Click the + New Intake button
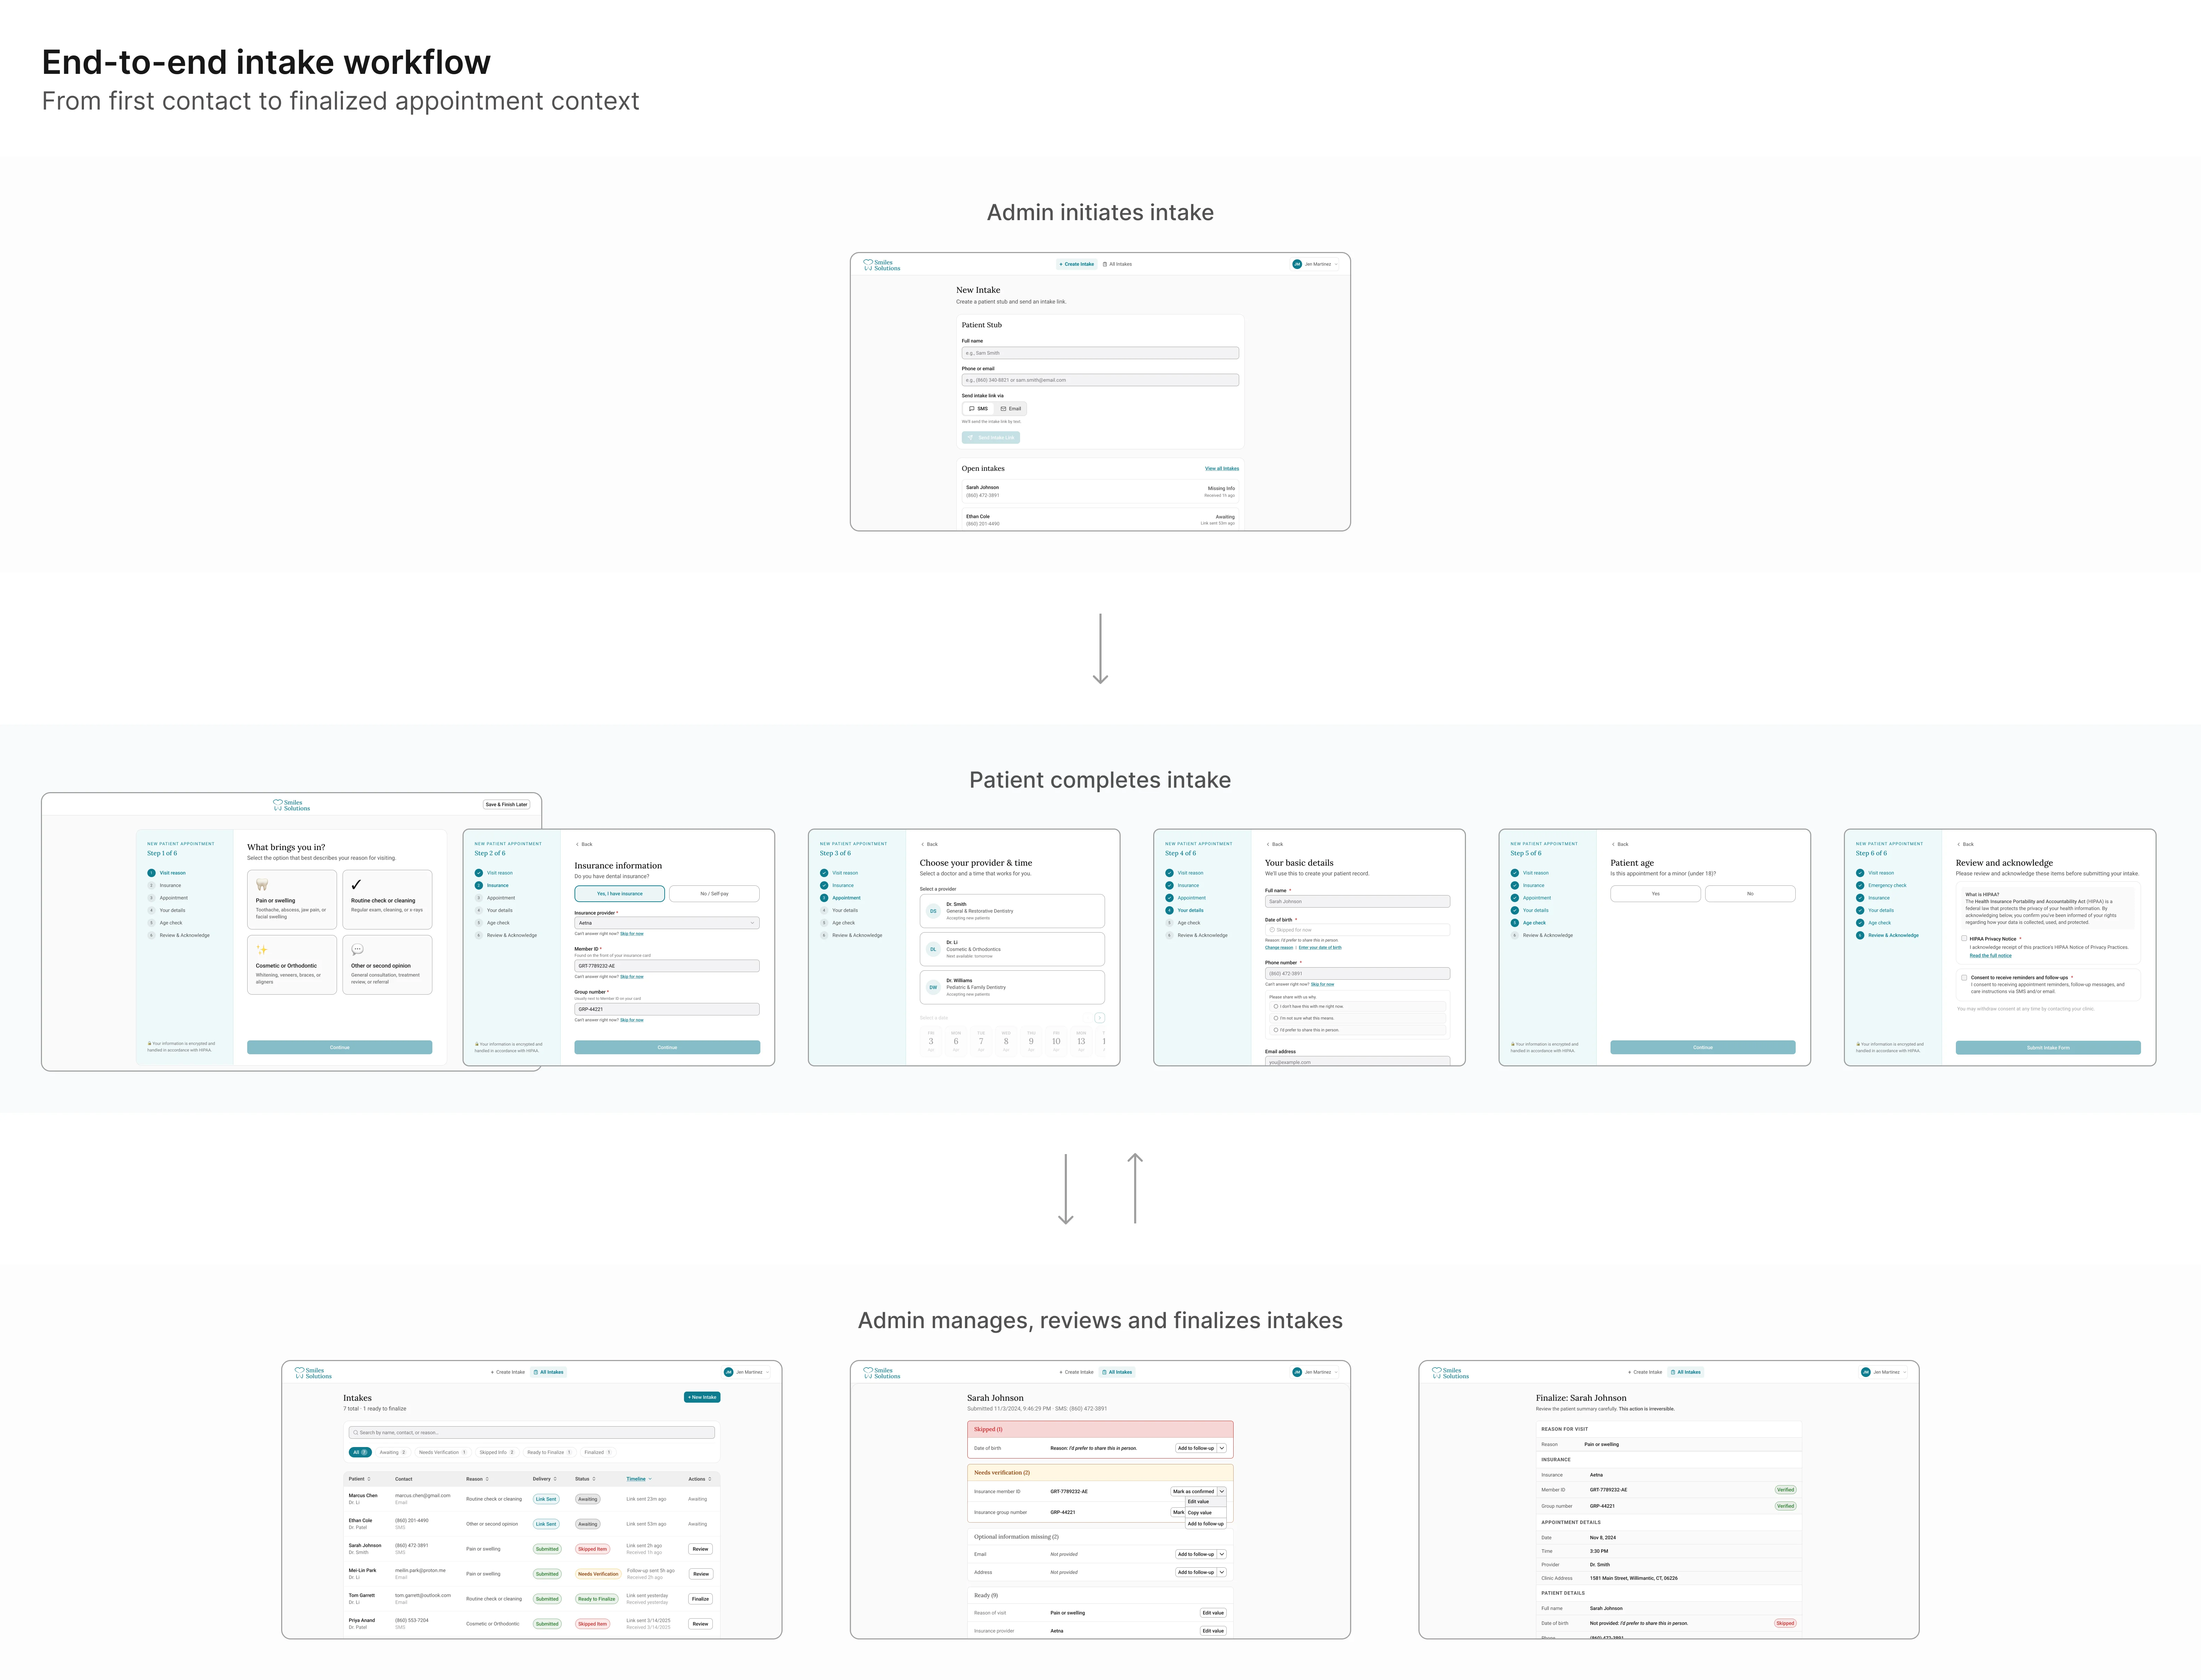2201x1680 pixels. [x=702, y=1397]
